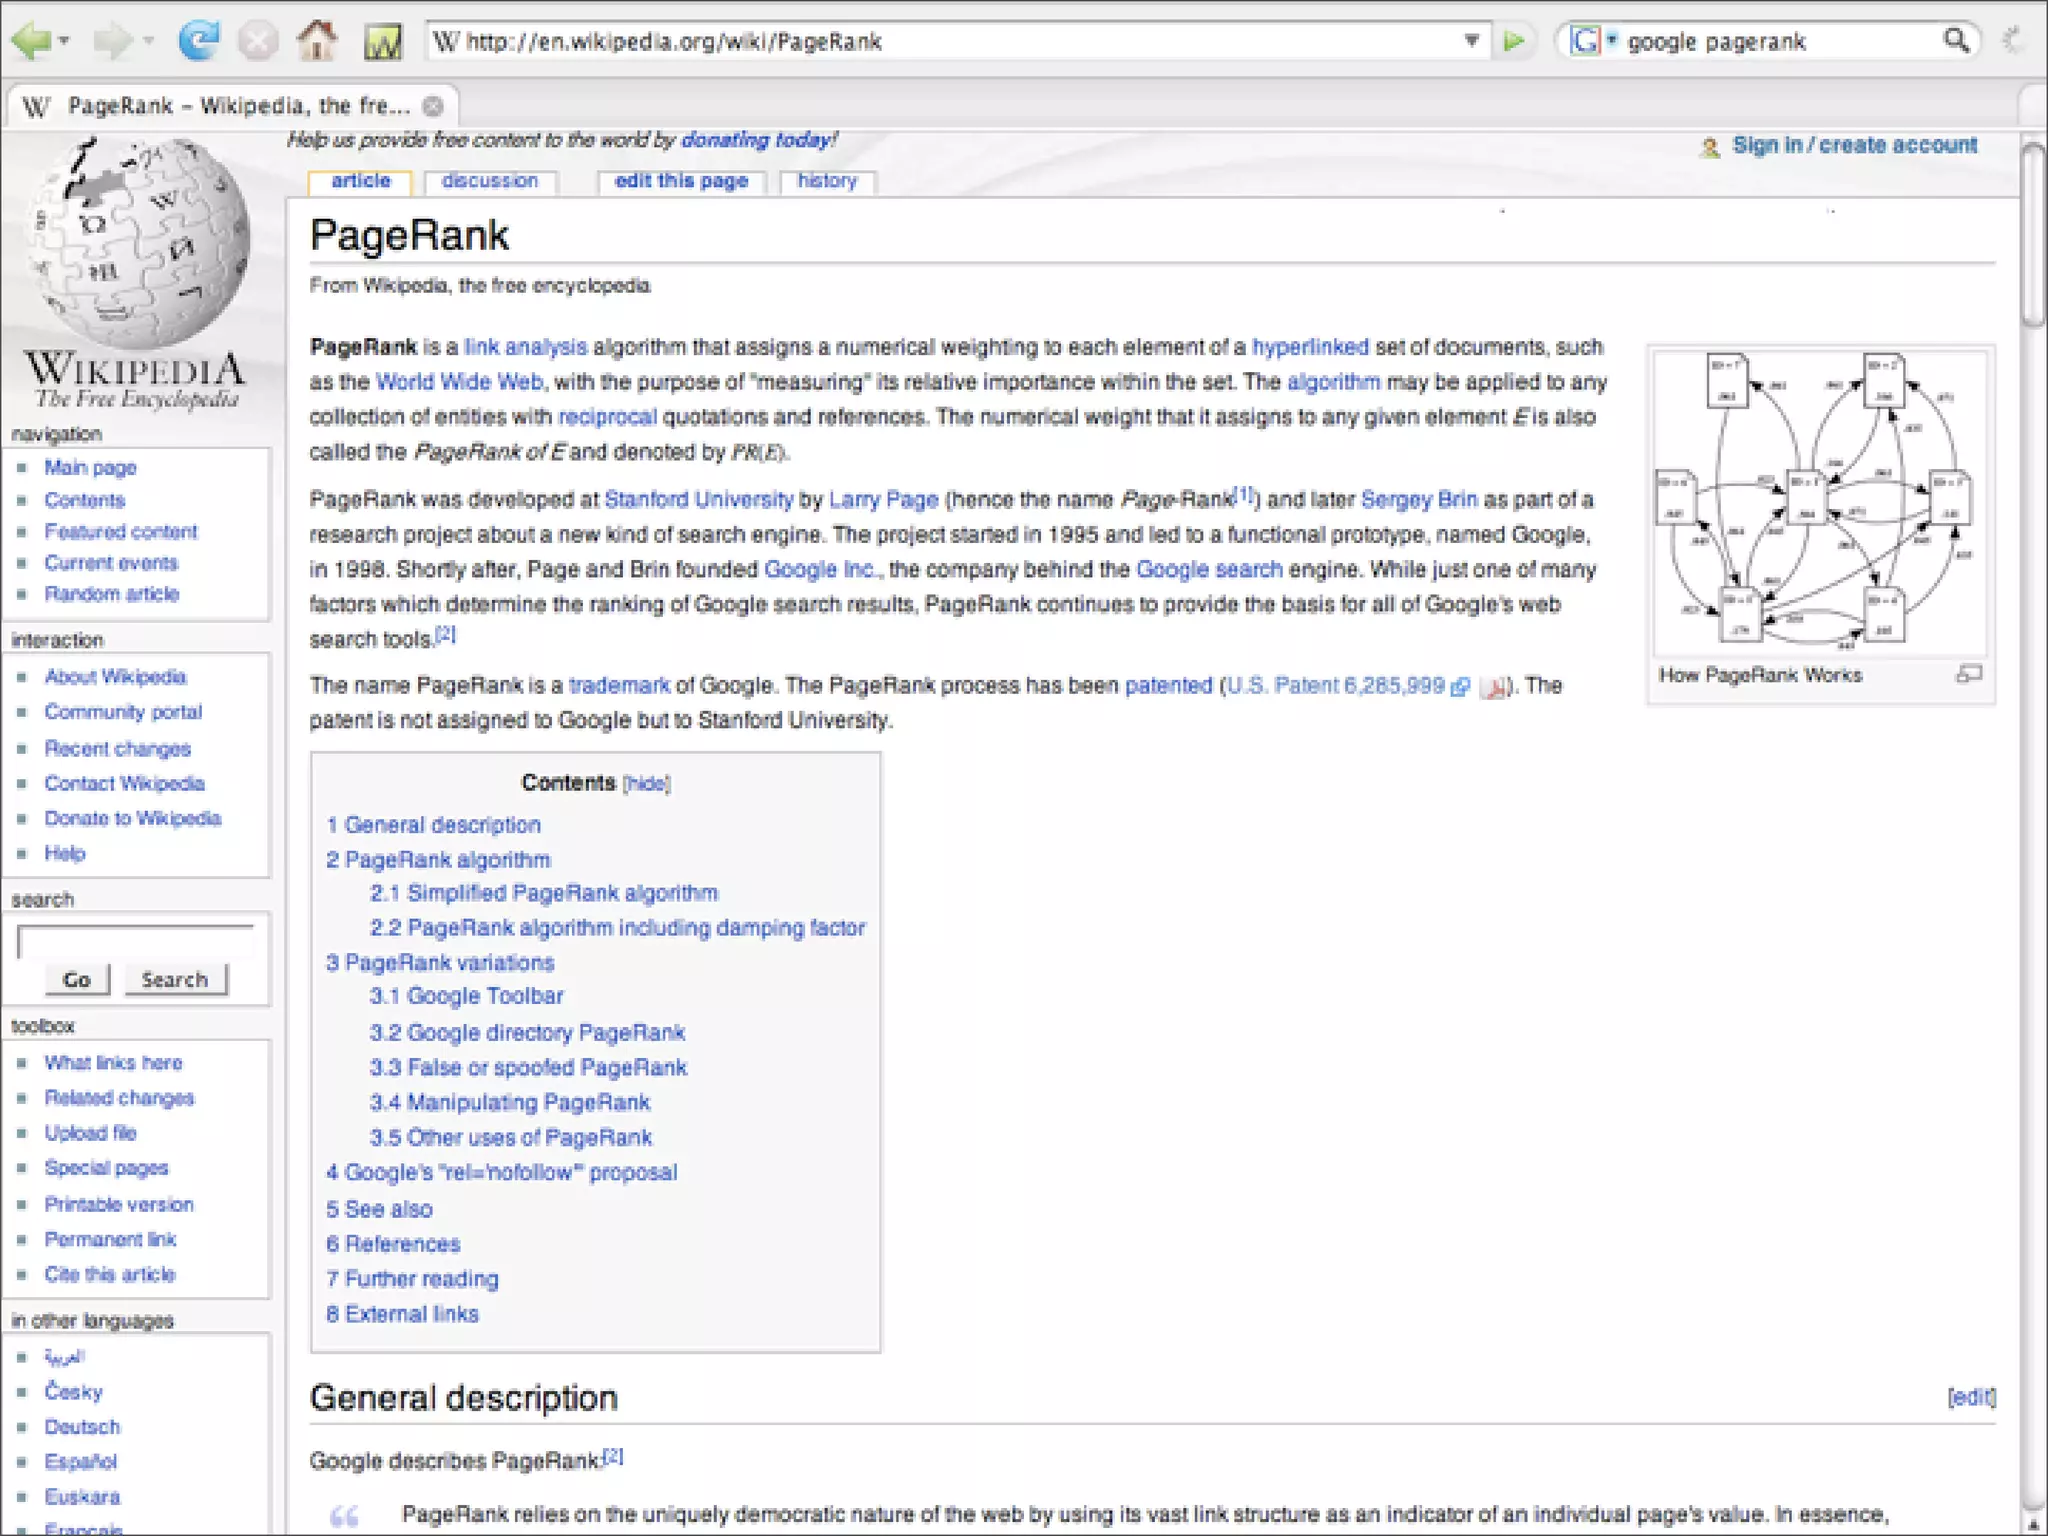Open the Back button history dropdown arrow
This screenshot has height=1536, width=2048.
(x=65, y=41)
